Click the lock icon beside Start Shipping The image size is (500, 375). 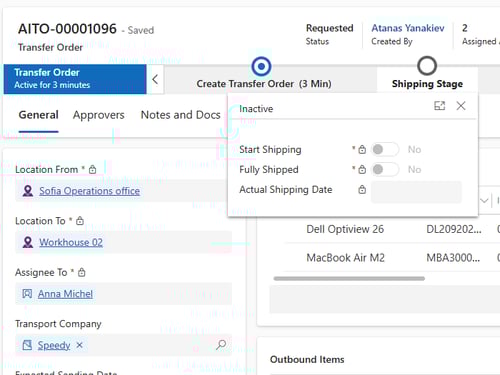tap(362, 150)
